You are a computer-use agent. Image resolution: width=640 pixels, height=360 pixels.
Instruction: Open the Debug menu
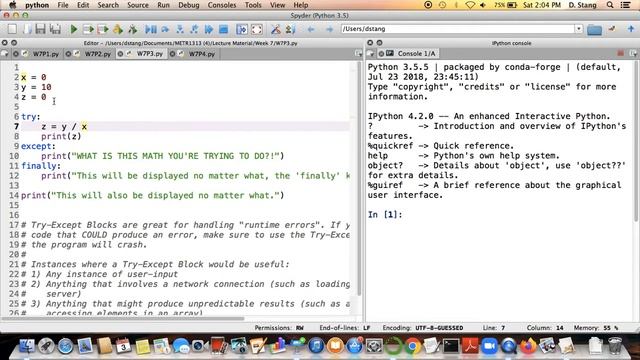coord(189,5)
